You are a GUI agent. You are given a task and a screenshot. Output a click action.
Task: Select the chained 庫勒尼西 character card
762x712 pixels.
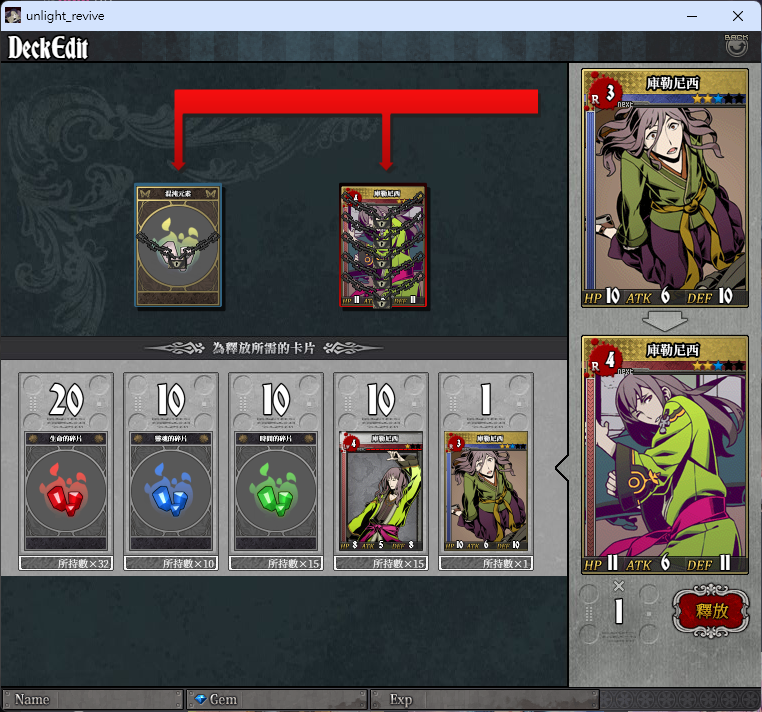383,245
